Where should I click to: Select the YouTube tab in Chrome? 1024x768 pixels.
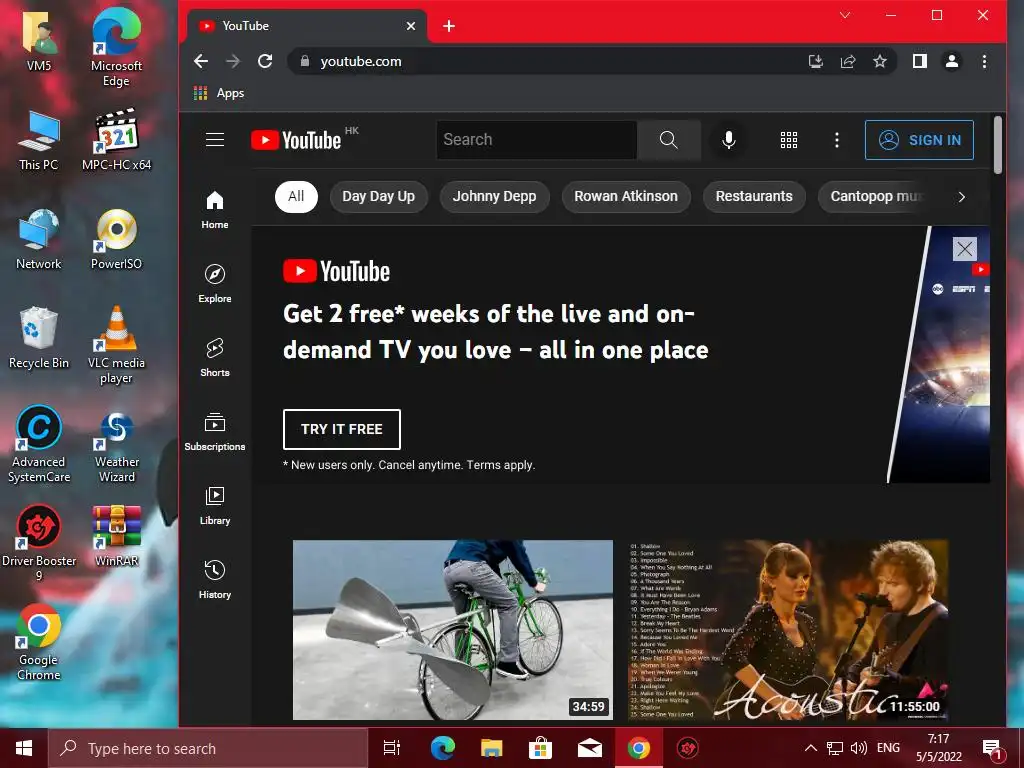pyautogui.click(x=307, y=26)
